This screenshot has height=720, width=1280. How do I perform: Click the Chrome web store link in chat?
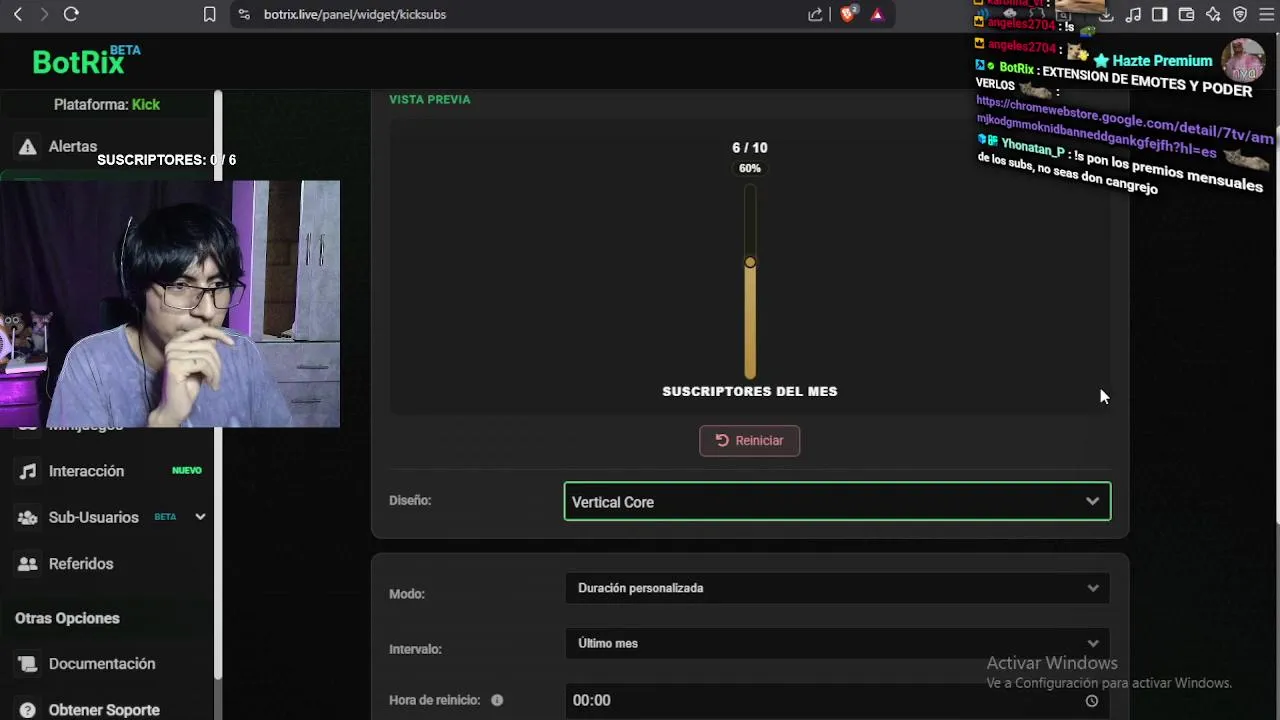click(1124, 128)
